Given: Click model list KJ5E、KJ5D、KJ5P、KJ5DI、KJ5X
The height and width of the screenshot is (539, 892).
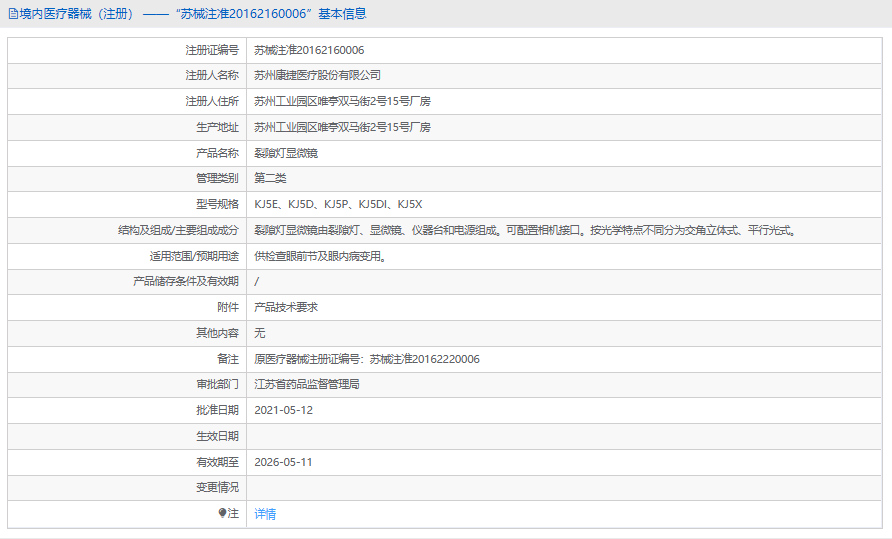Looking at the screenshot, I should point(338,204).
